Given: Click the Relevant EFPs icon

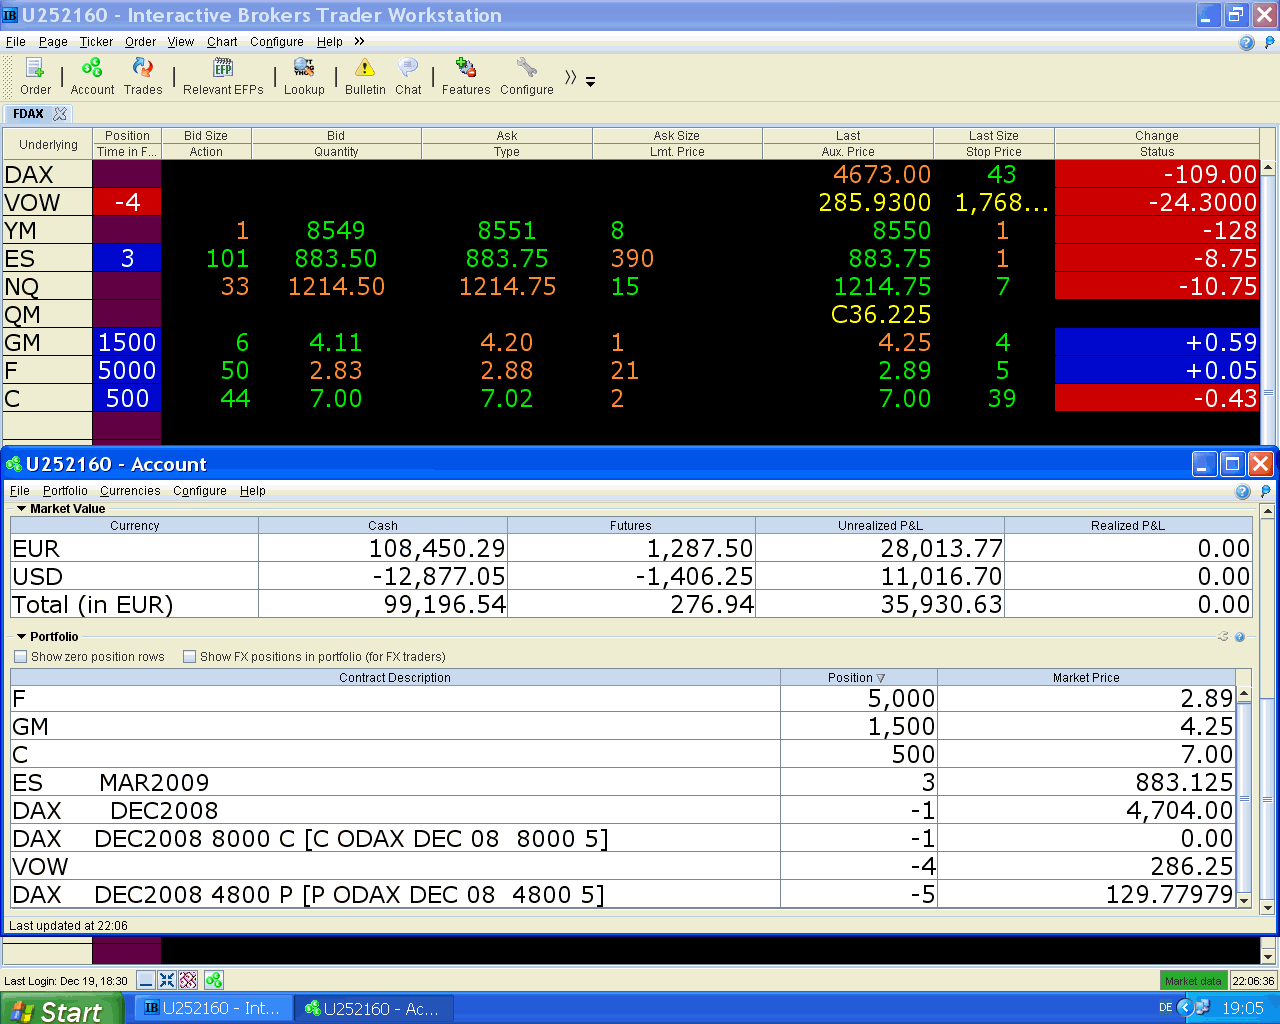Looking at the screenshot, I should (223, 76).
